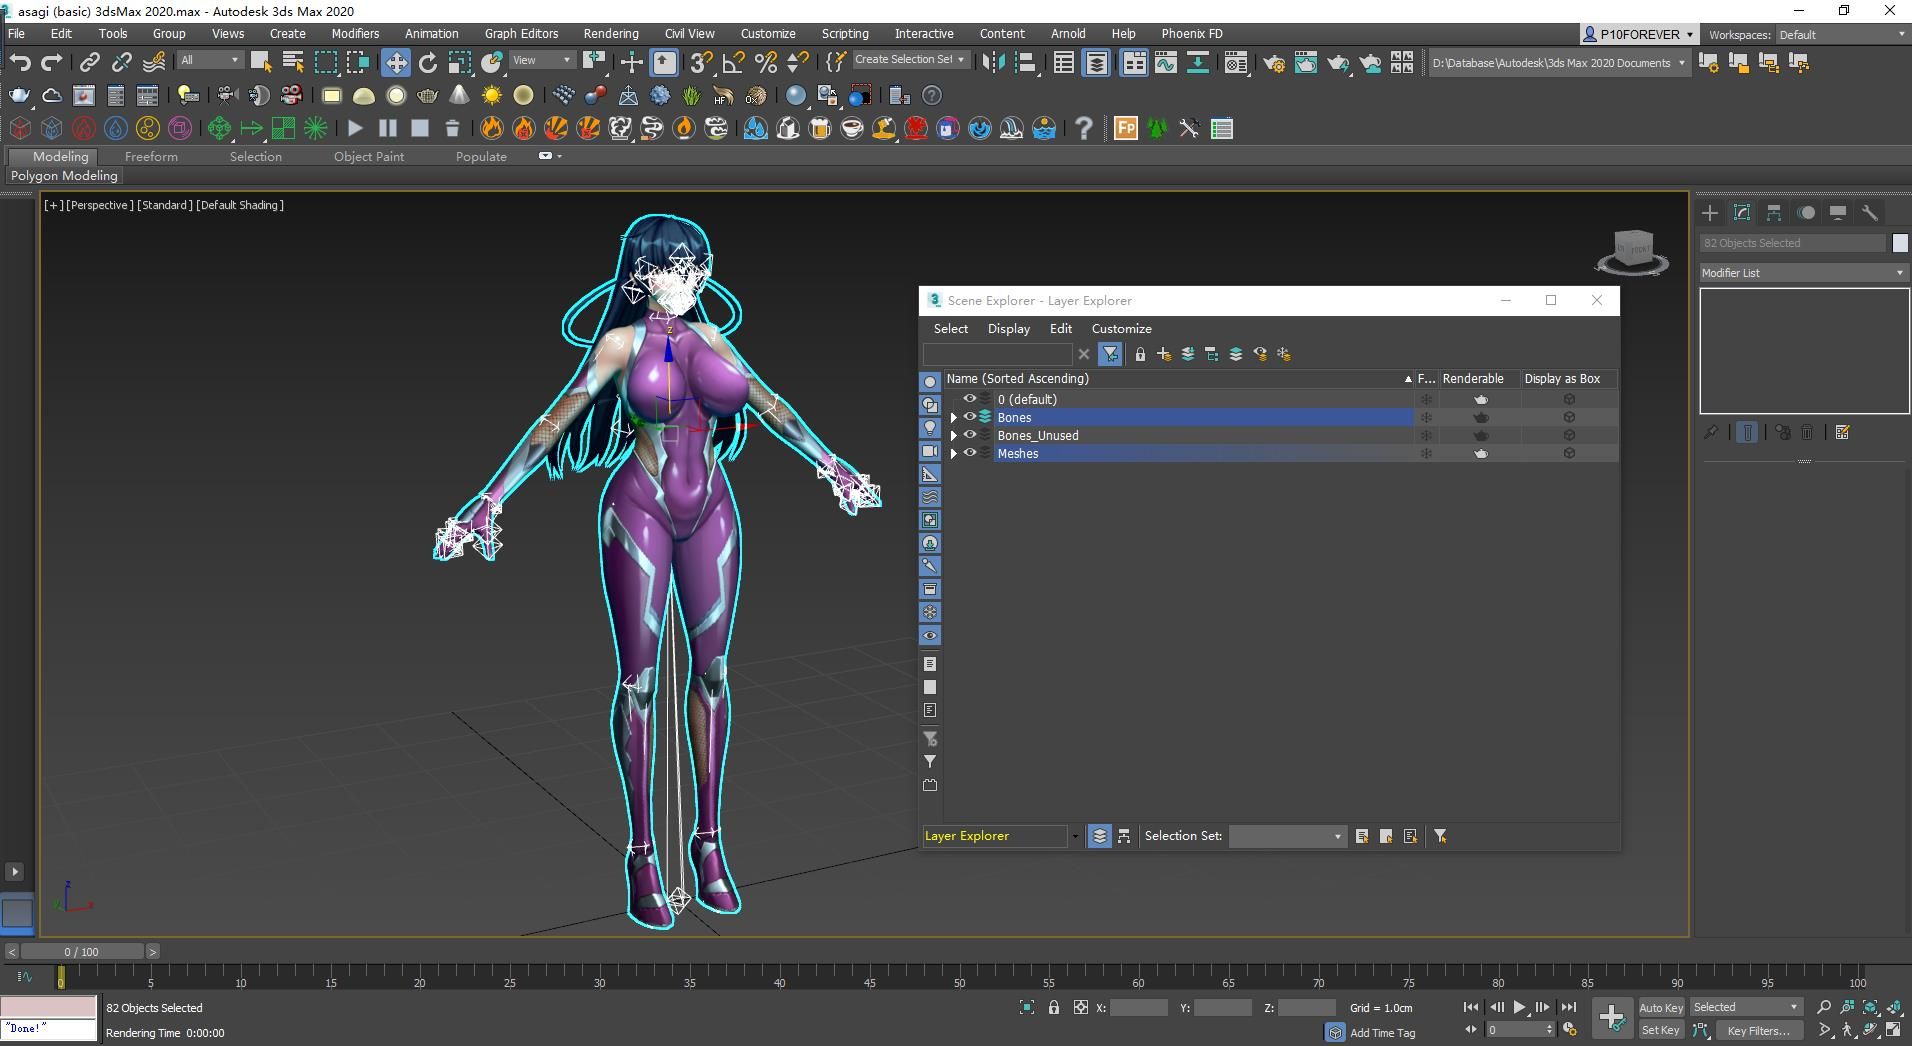
Task: Click the Zoom Extents All viewport control
Action: [x=1894, y=1007]
